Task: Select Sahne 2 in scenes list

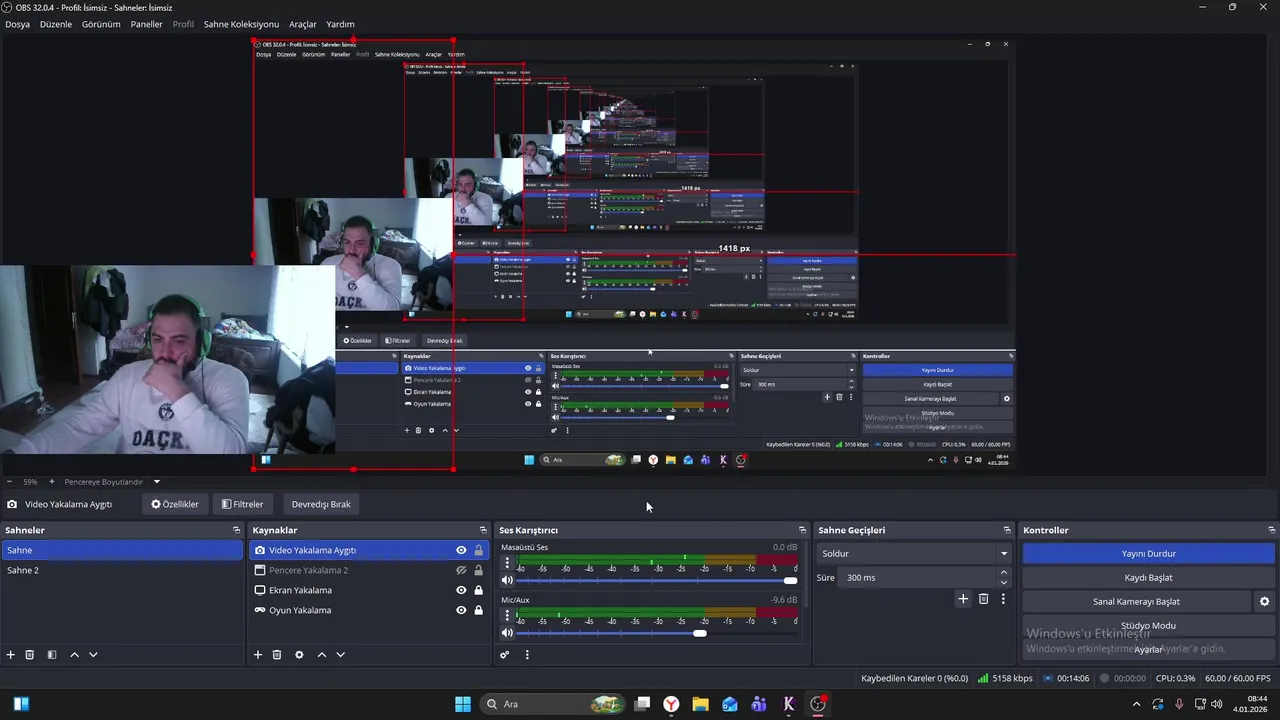Action: pyautogui.click(x=122, y=570)
